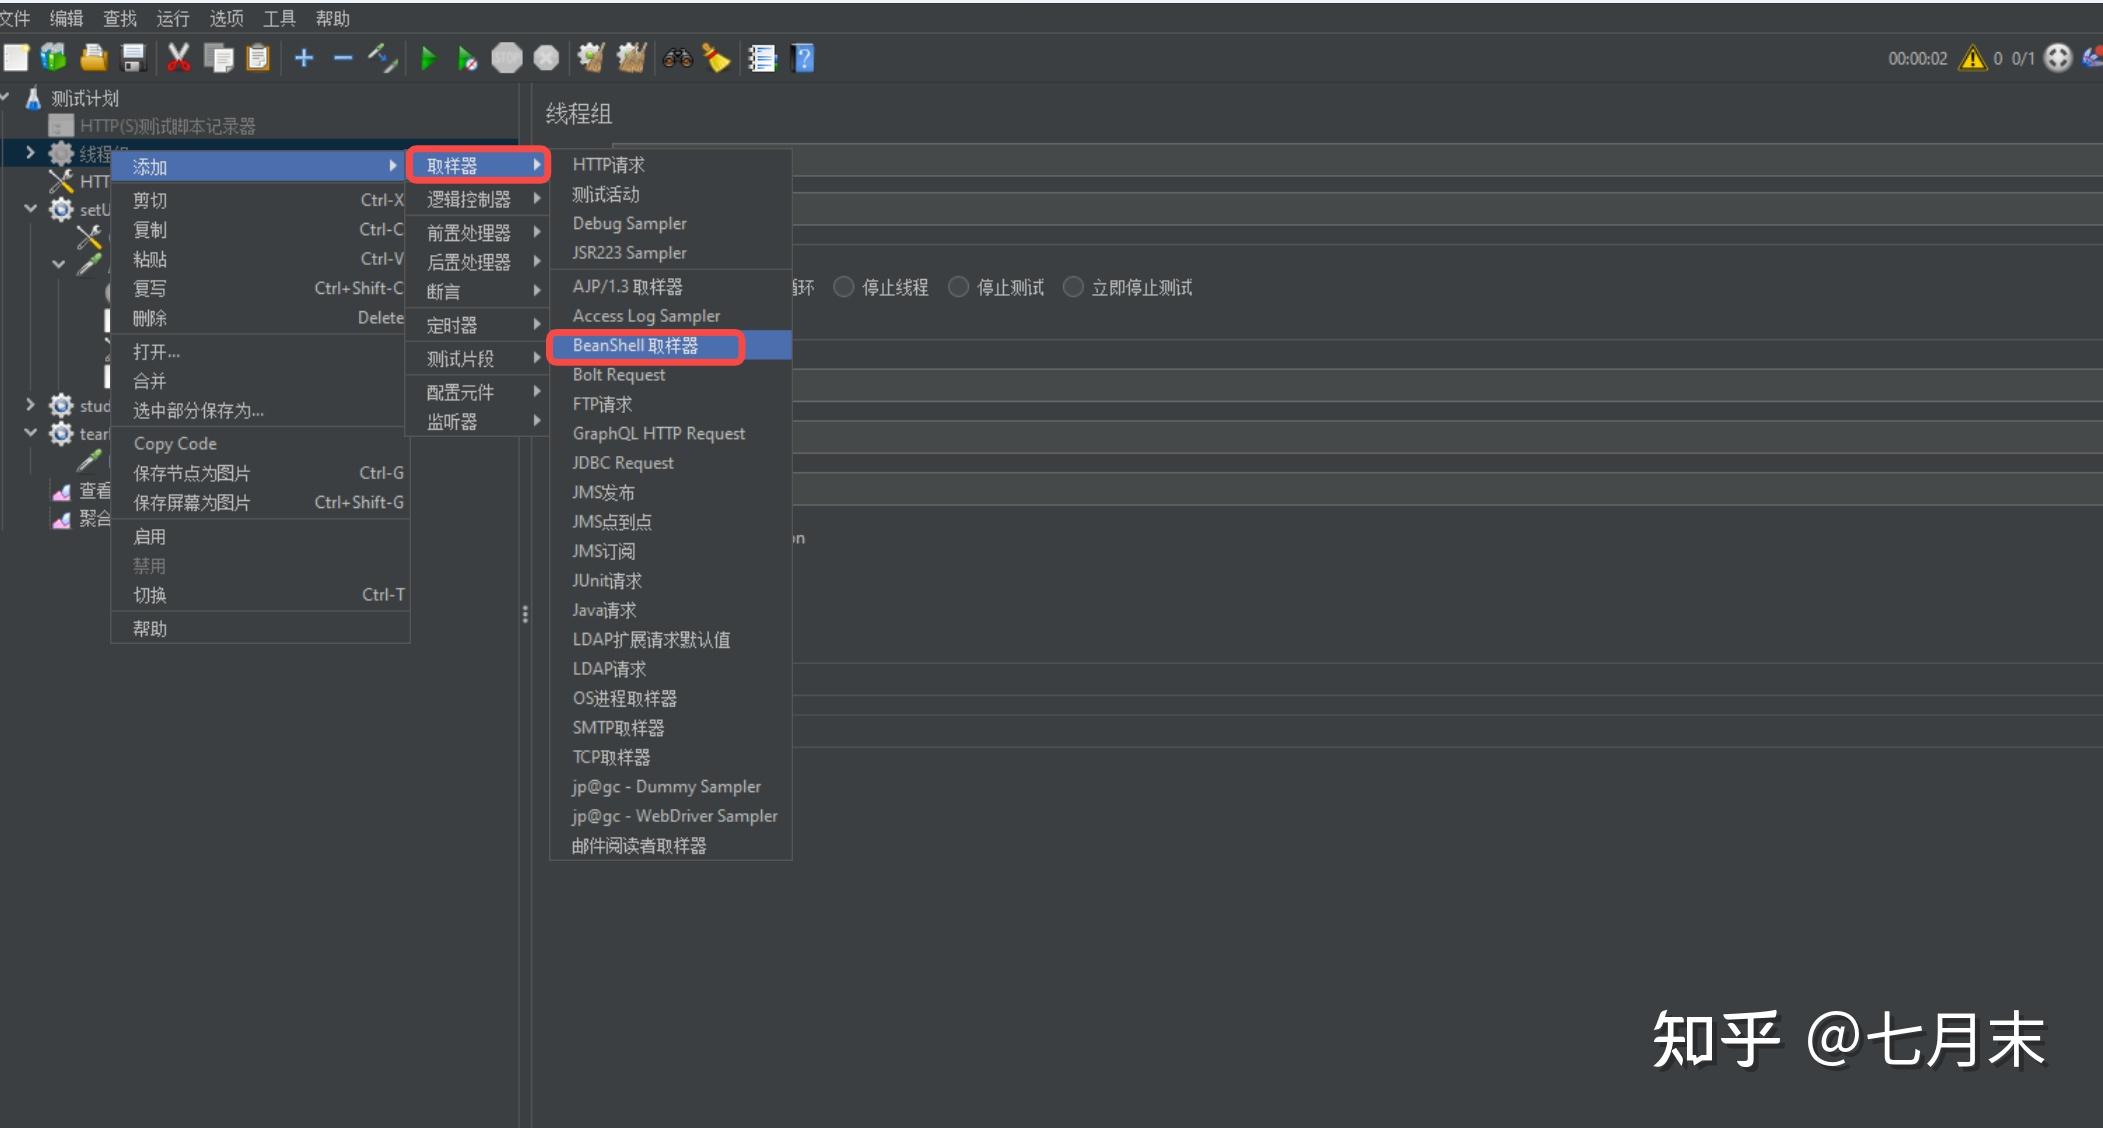Click the Open folder toolbar icon

point(93,58)
